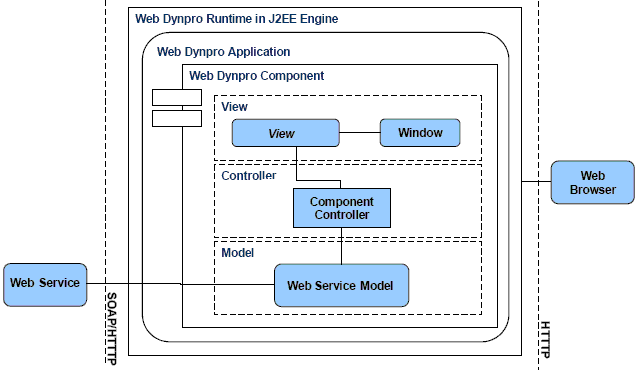Click the italic View box

pyautogui.click(x=285, y=133)
